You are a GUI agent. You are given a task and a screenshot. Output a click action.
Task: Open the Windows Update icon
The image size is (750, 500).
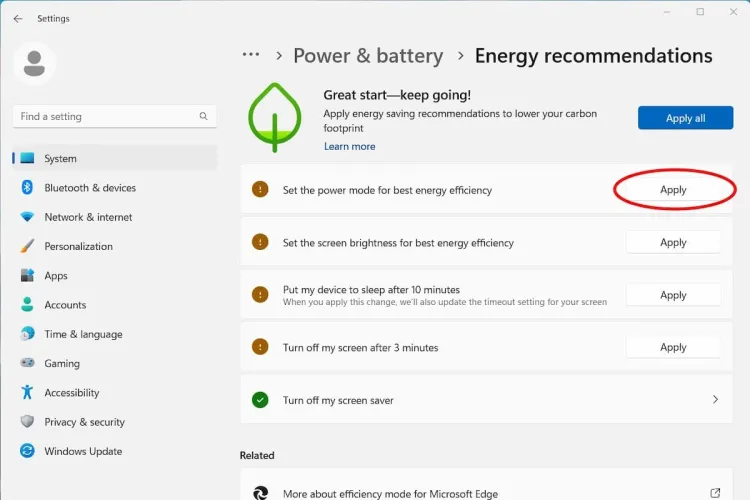(x=27, y=451)
